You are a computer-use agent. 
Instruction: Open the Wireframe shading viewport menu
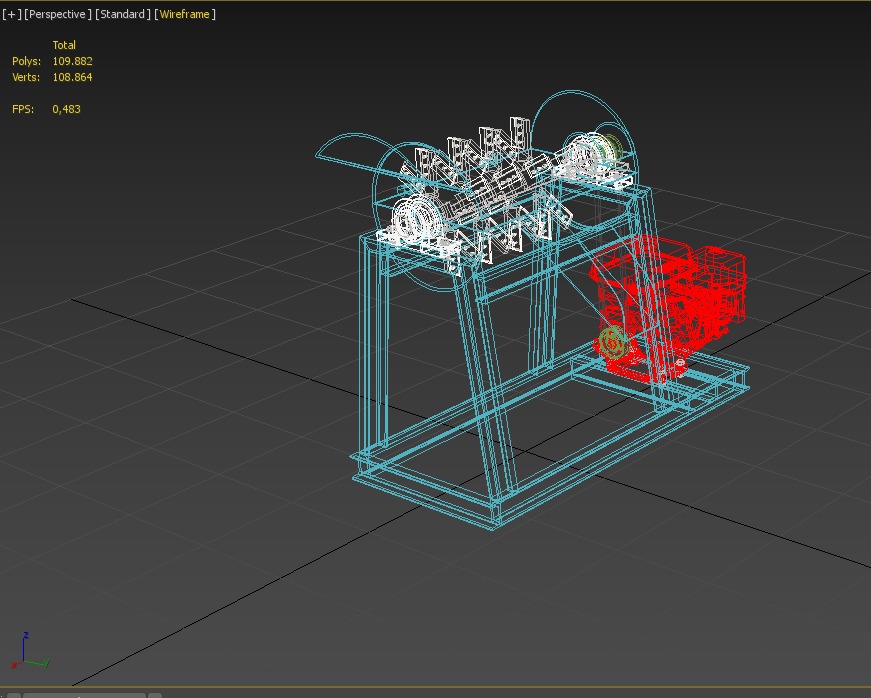(x=185, y=14)
